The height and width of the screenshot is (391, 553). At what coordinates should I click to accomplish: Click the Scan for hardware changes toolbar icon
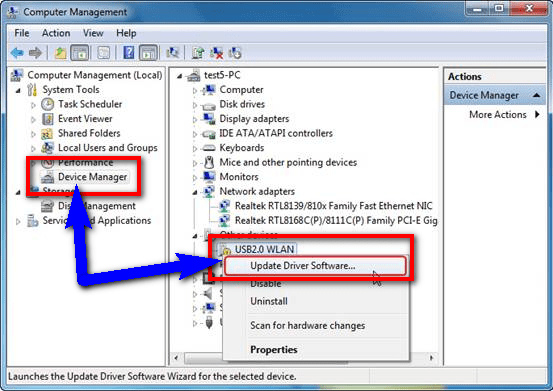tap(235, 53)
